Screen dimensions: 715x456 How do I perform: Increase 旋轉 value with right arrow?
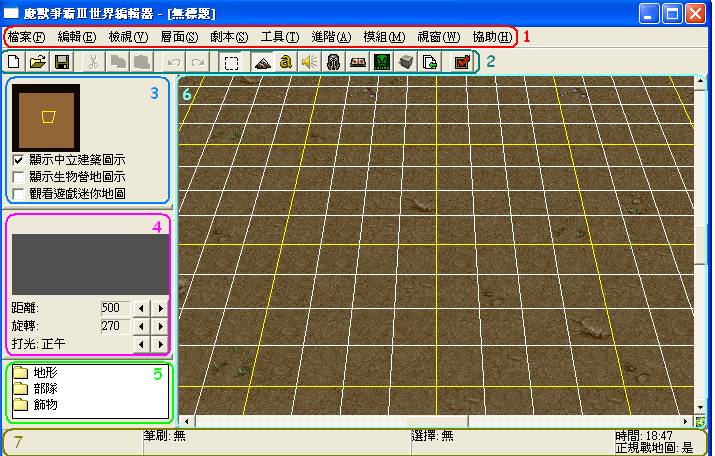pyautogui.click(x=161, y=326)
